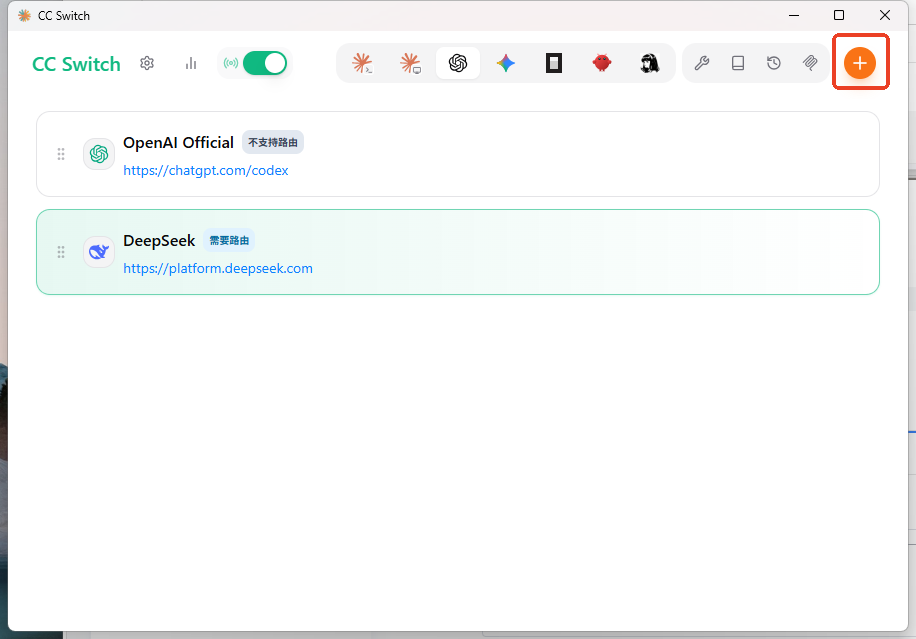
Task: Click the 需要路由 badge
Action: (x=229, y=241)
